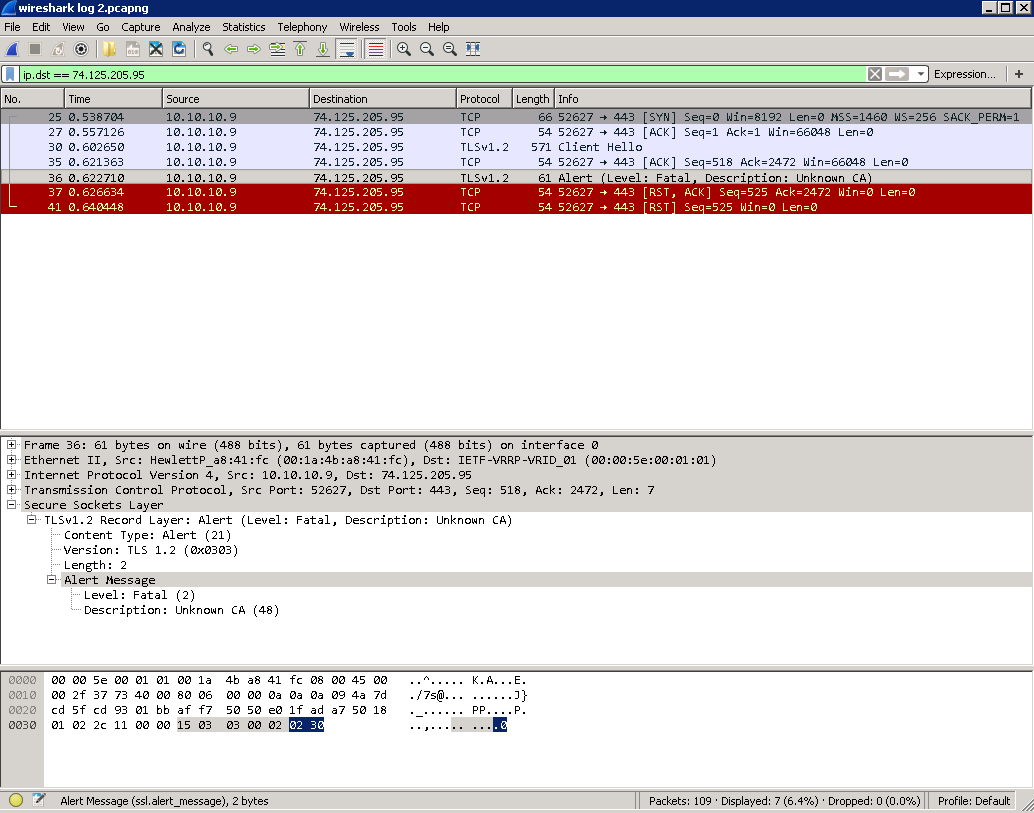Click the Restart current capture icon
1034x813 pixels.
[58, 49]
